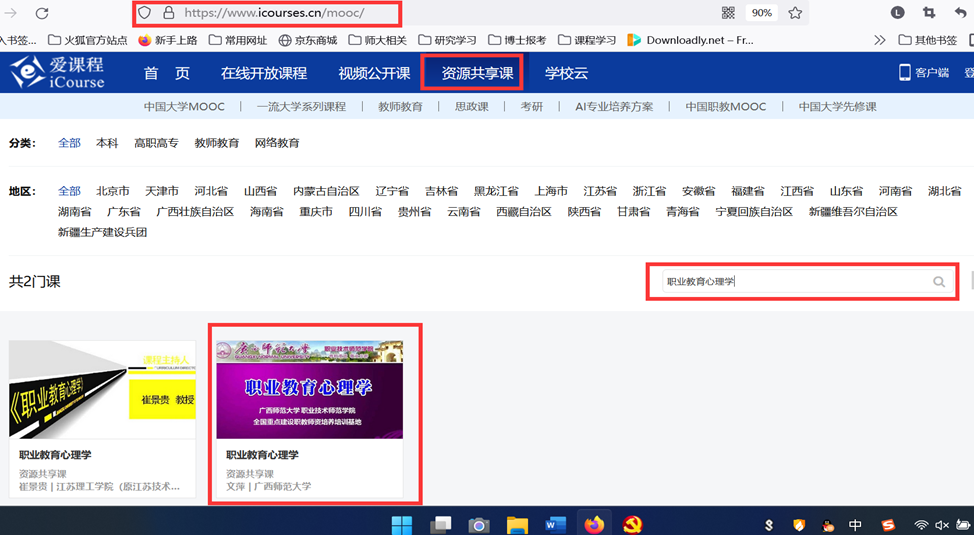Open the 师大相关 bookmark folder
The height and width of the screenshot is (535, 974).
pos(378,40)
